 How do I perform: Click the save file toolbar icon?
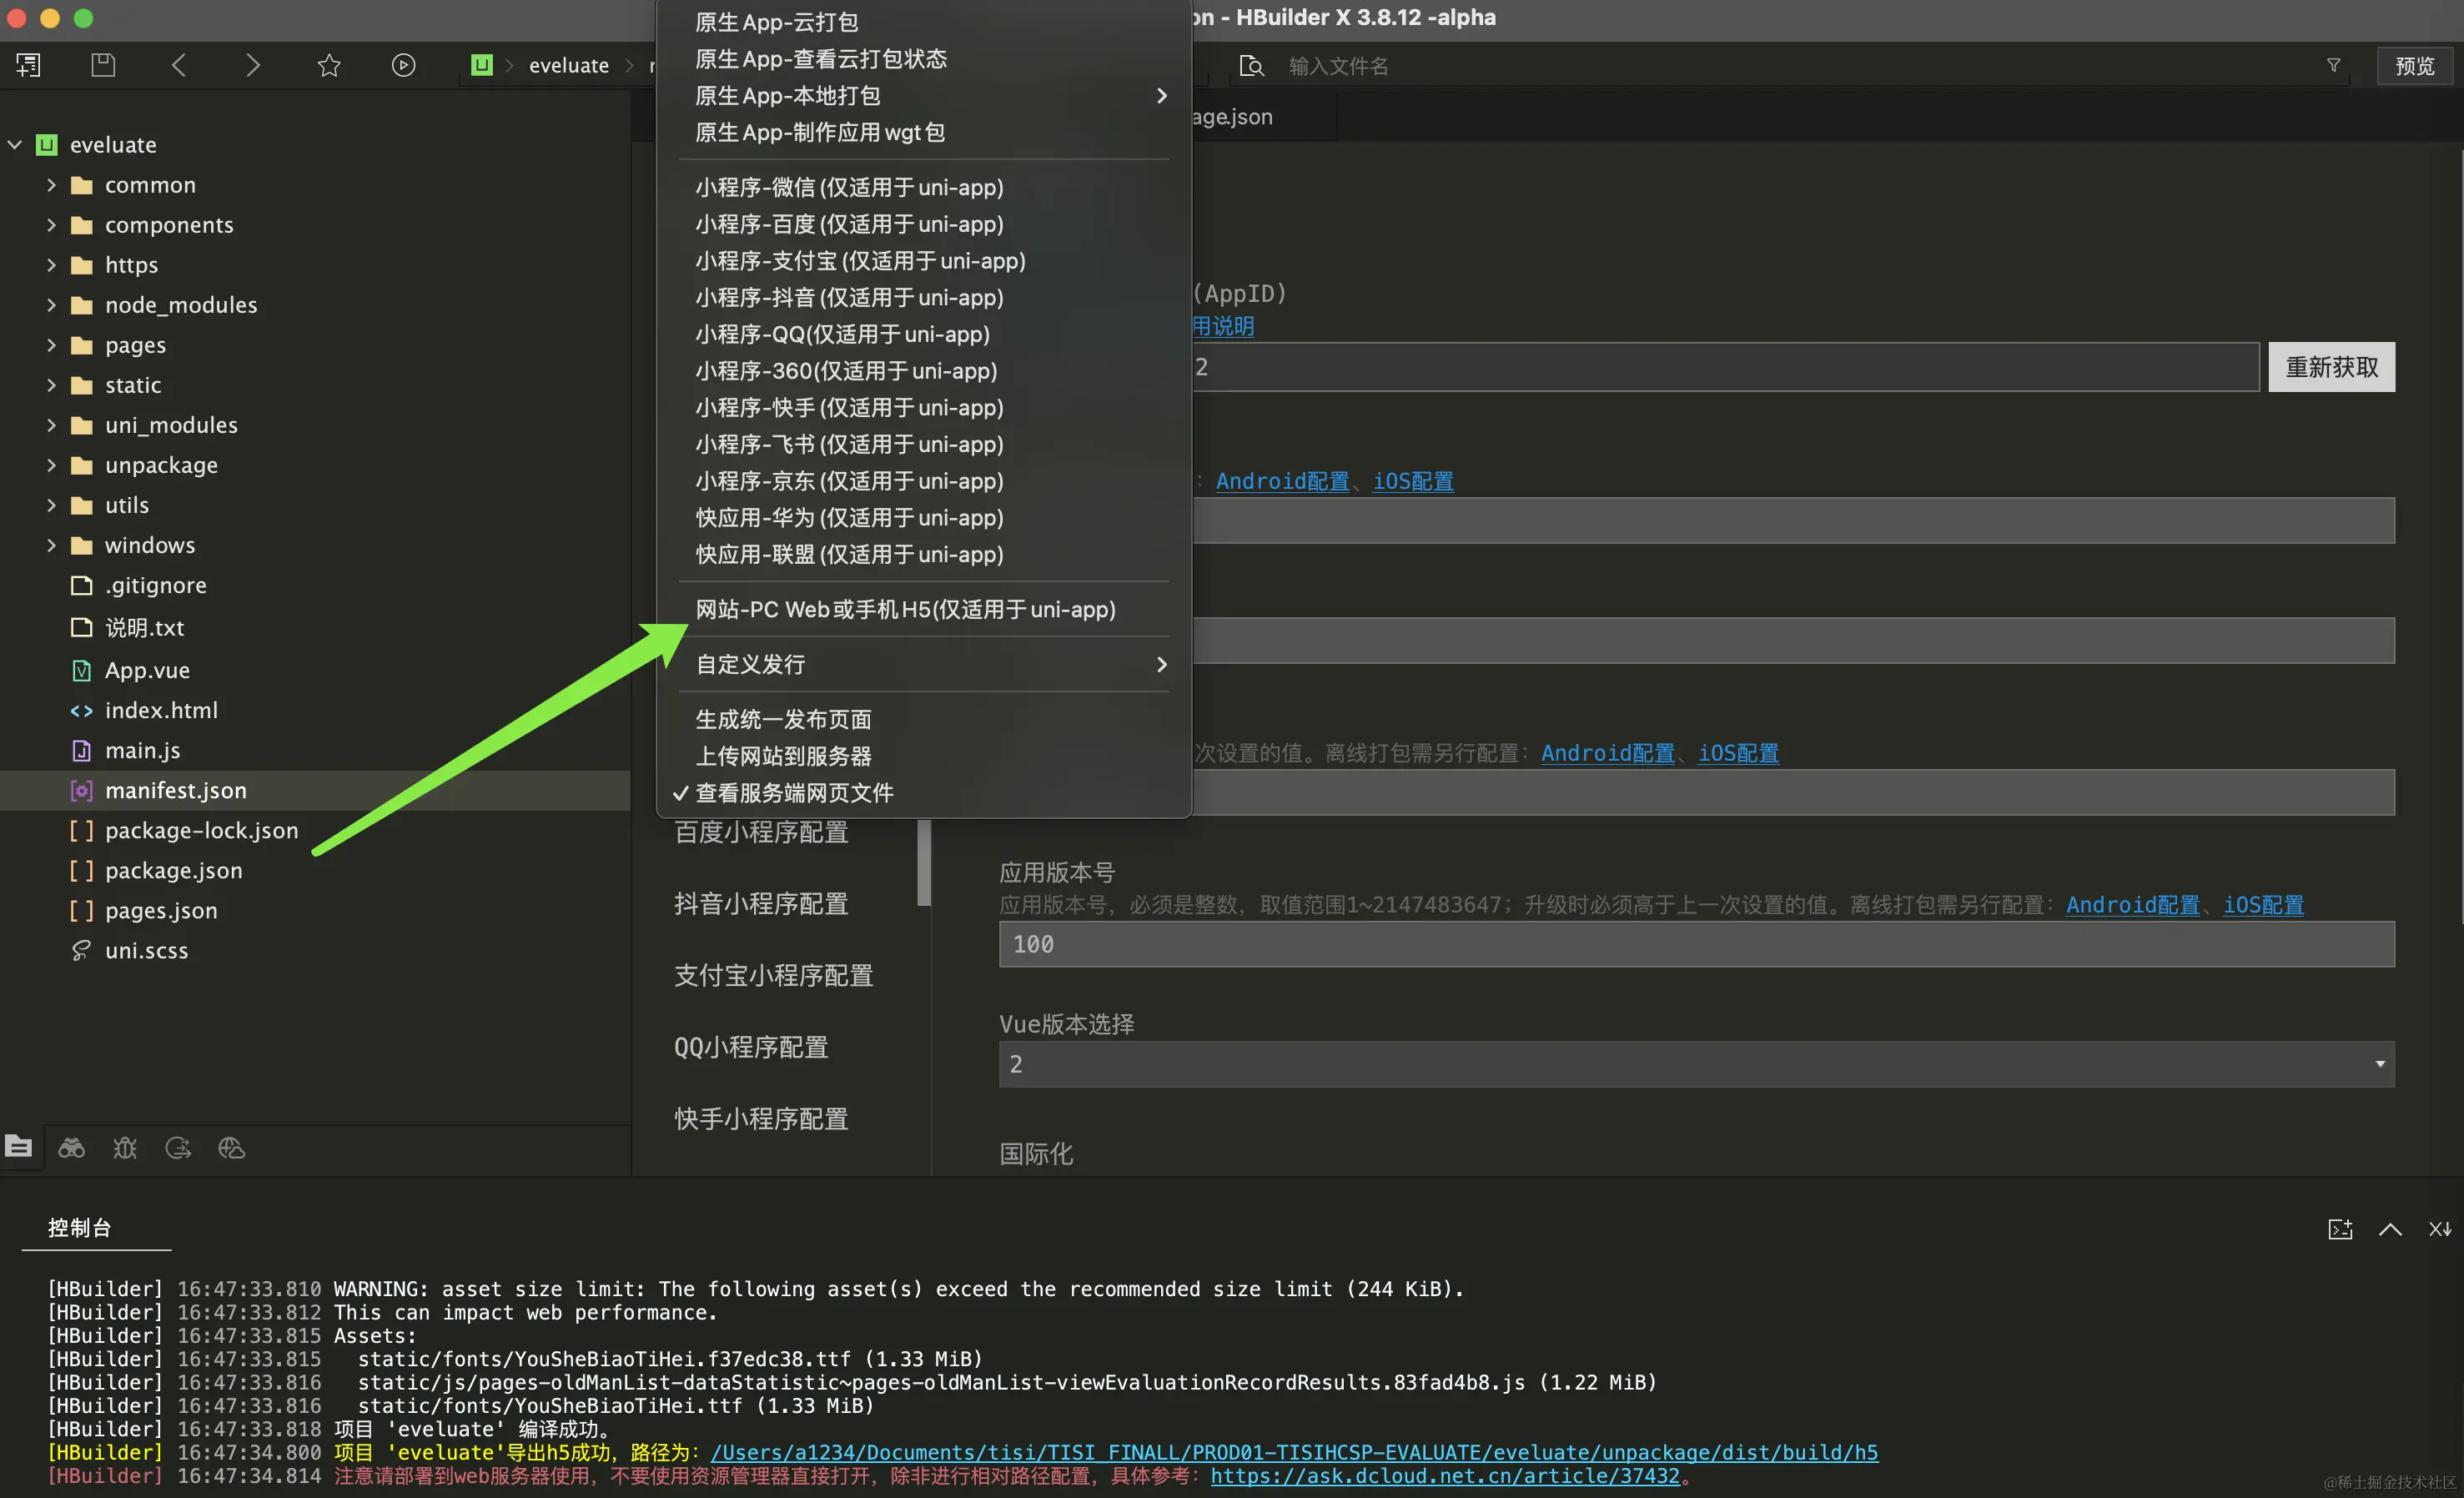103,65
